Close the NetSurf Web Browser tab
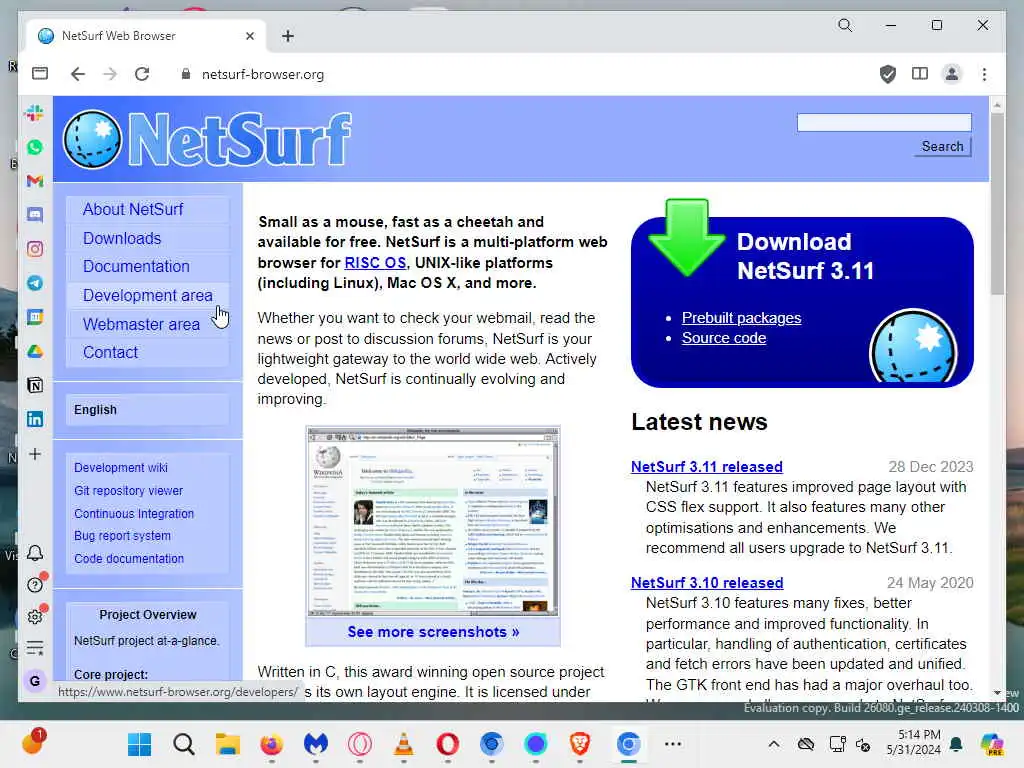This screenshot has height=768, width=1024. tap(249, 36)
